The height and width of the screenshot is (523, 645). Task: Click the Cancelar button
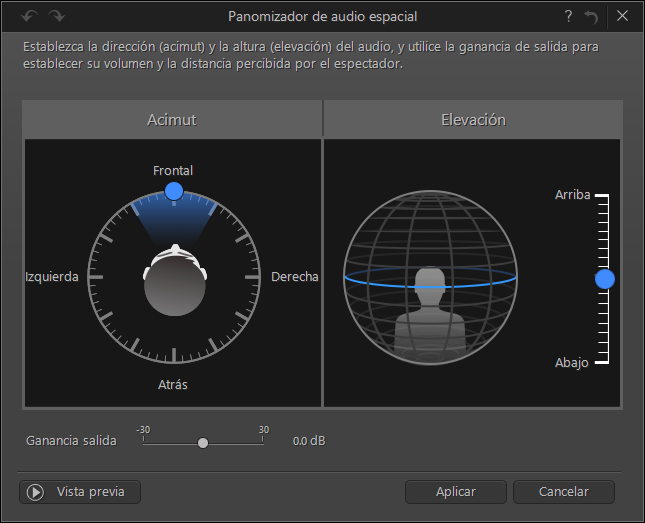click(564, 492)
